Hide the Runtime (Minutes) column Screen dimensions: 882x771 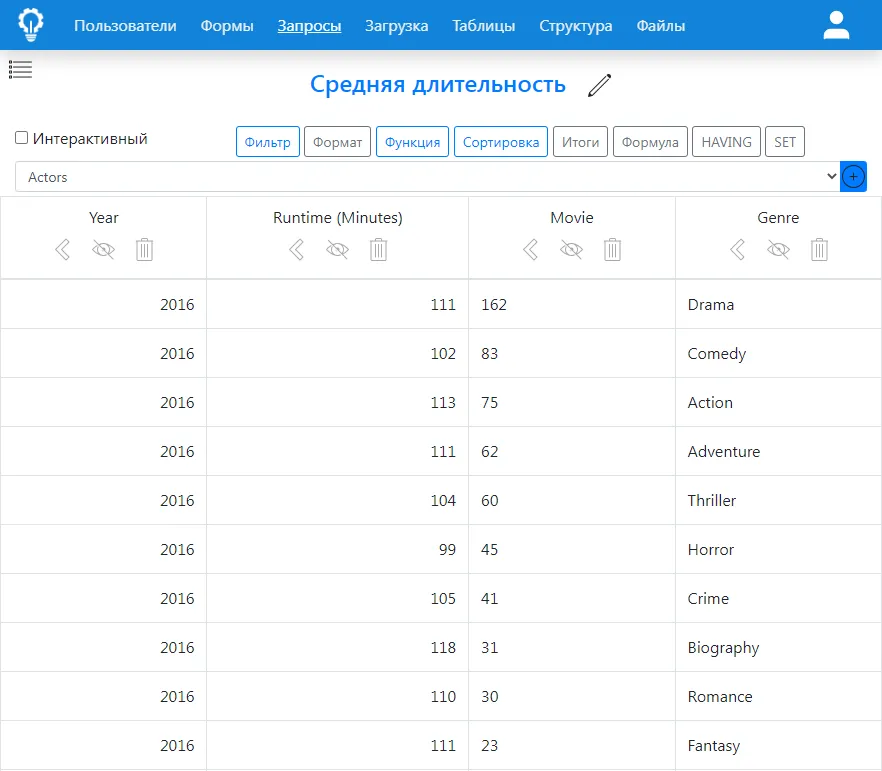(338, 249)
